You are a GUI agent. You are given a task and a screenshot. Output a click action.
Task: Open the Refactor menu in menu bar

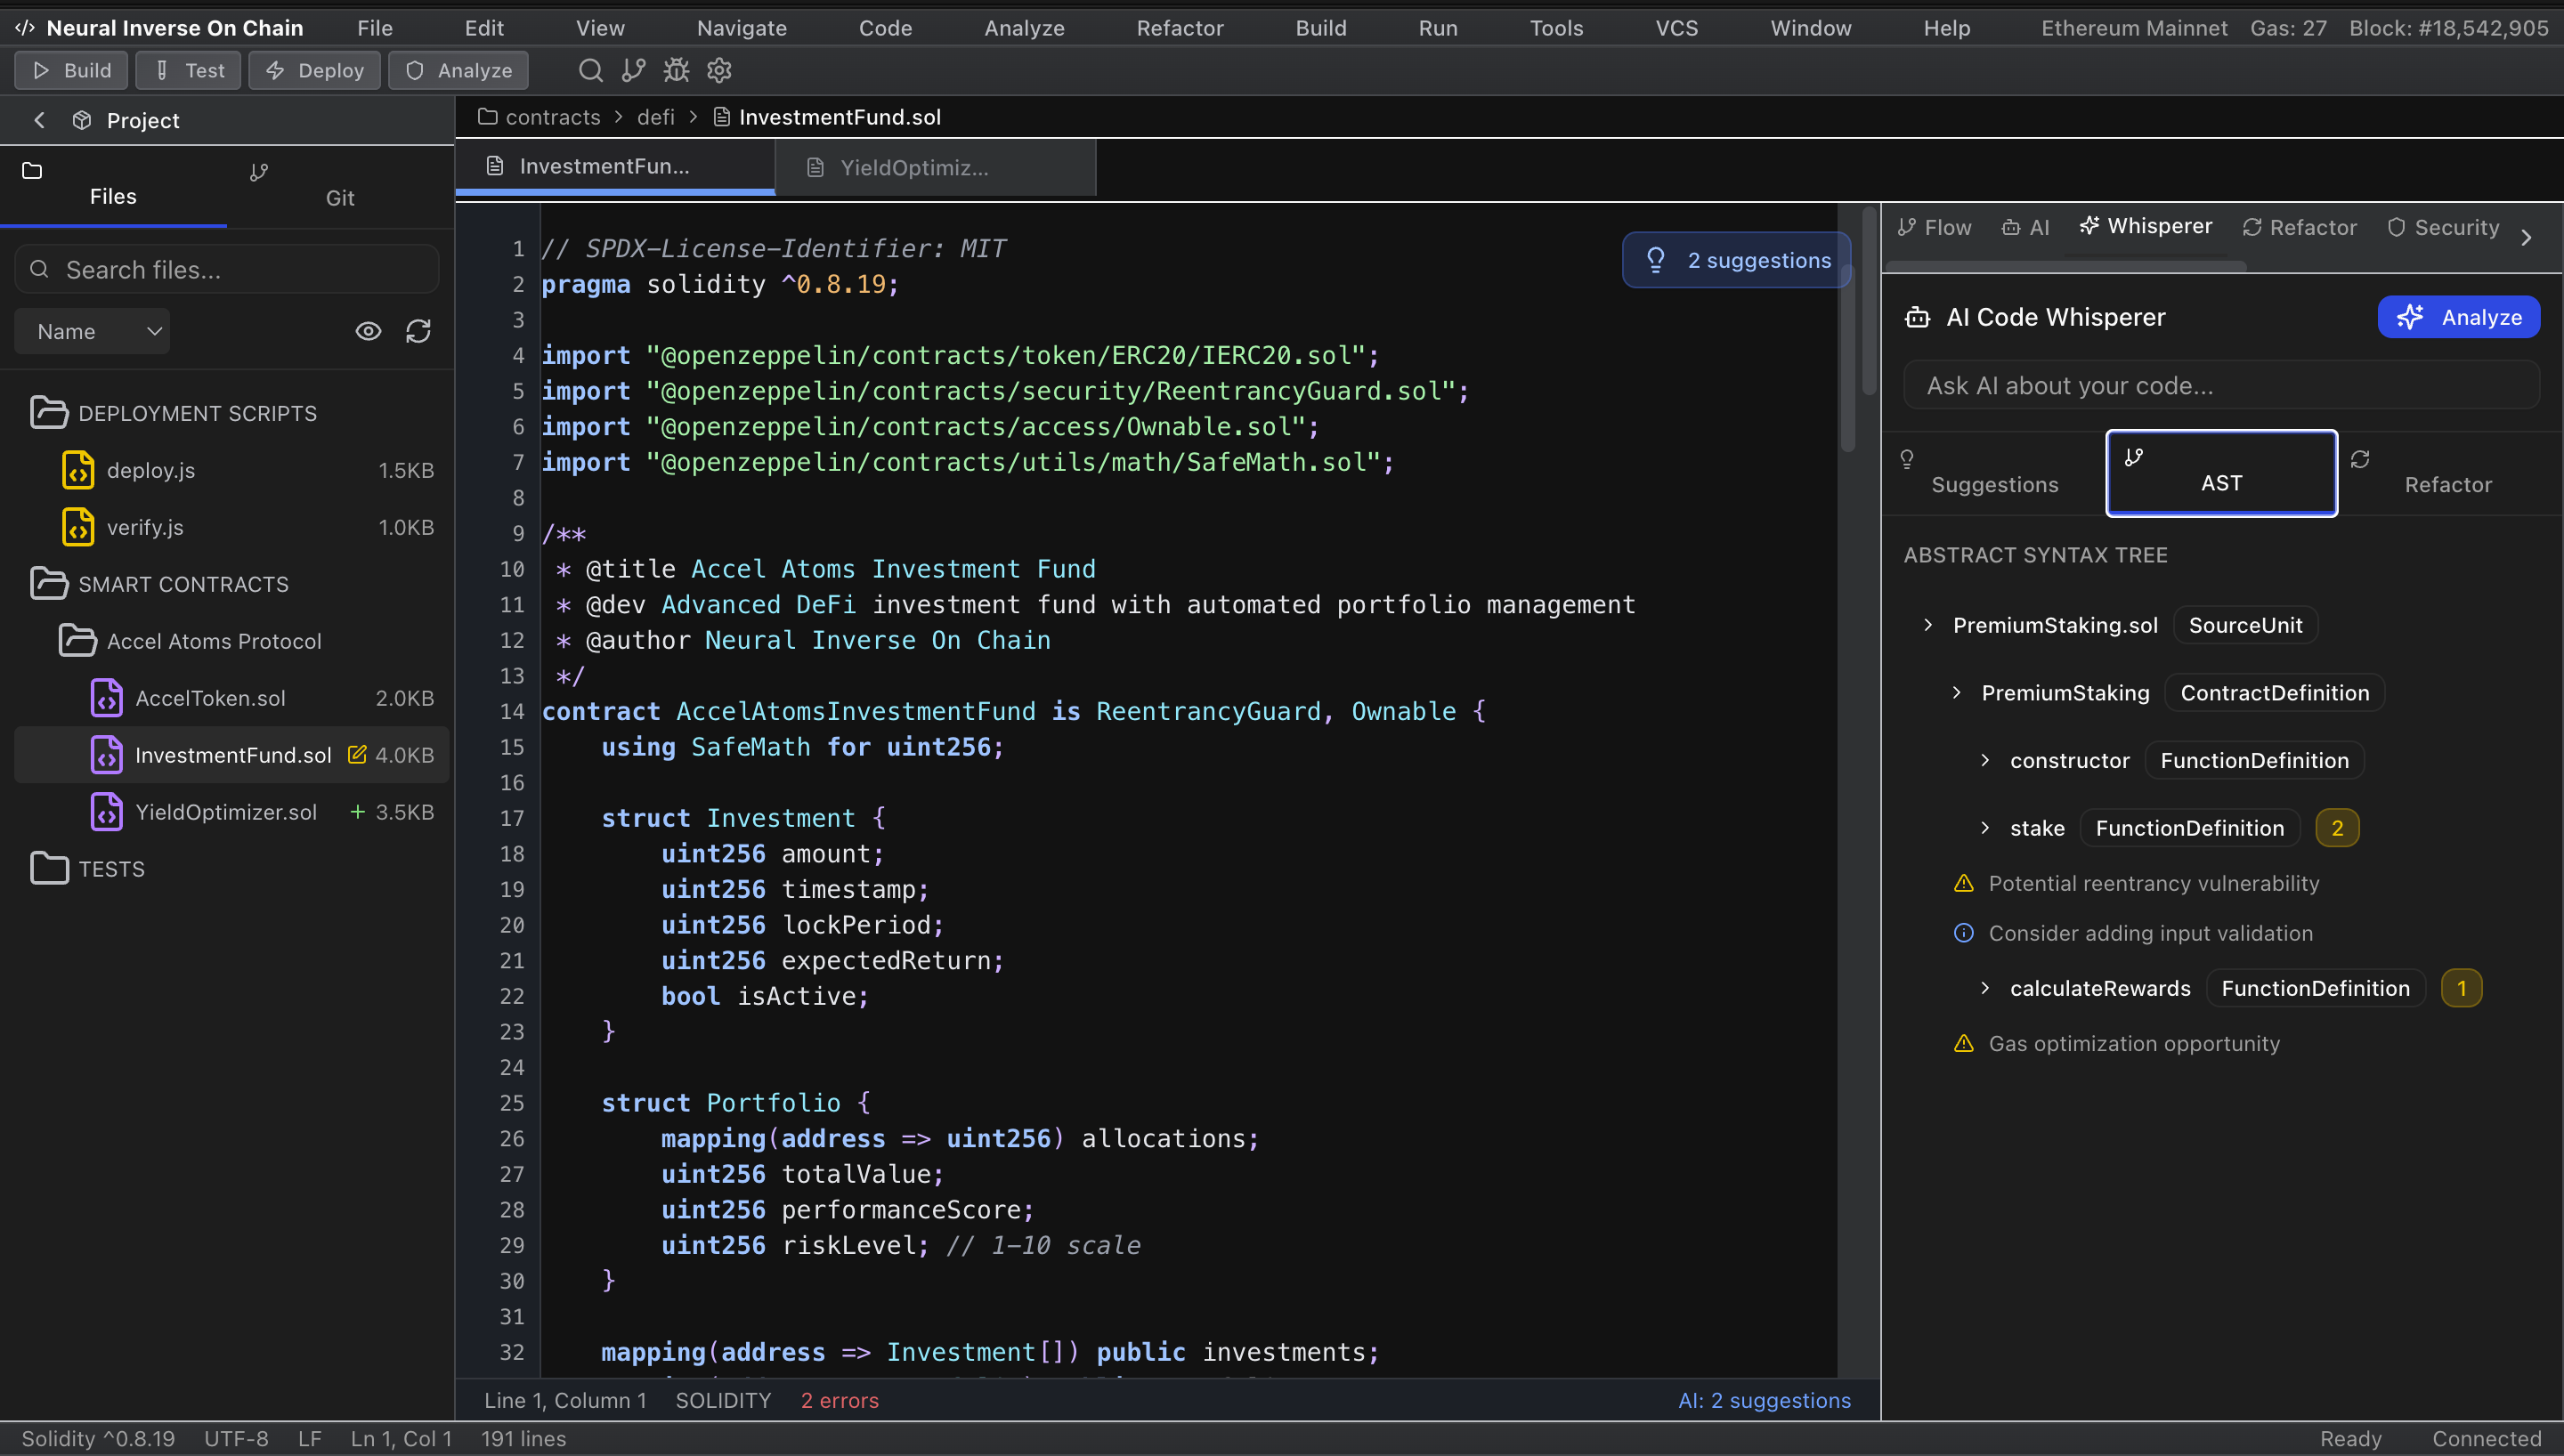point(1179,28)
